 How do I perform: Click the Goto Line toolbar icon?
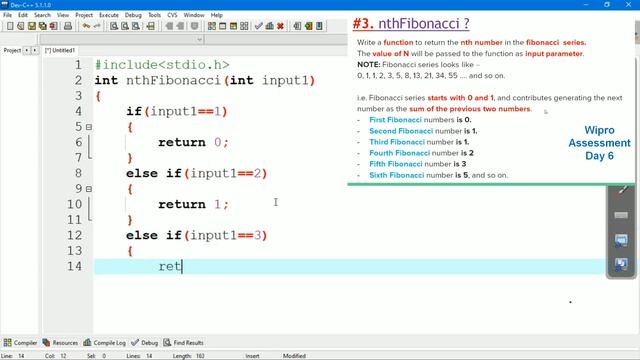tap(151, 26)
